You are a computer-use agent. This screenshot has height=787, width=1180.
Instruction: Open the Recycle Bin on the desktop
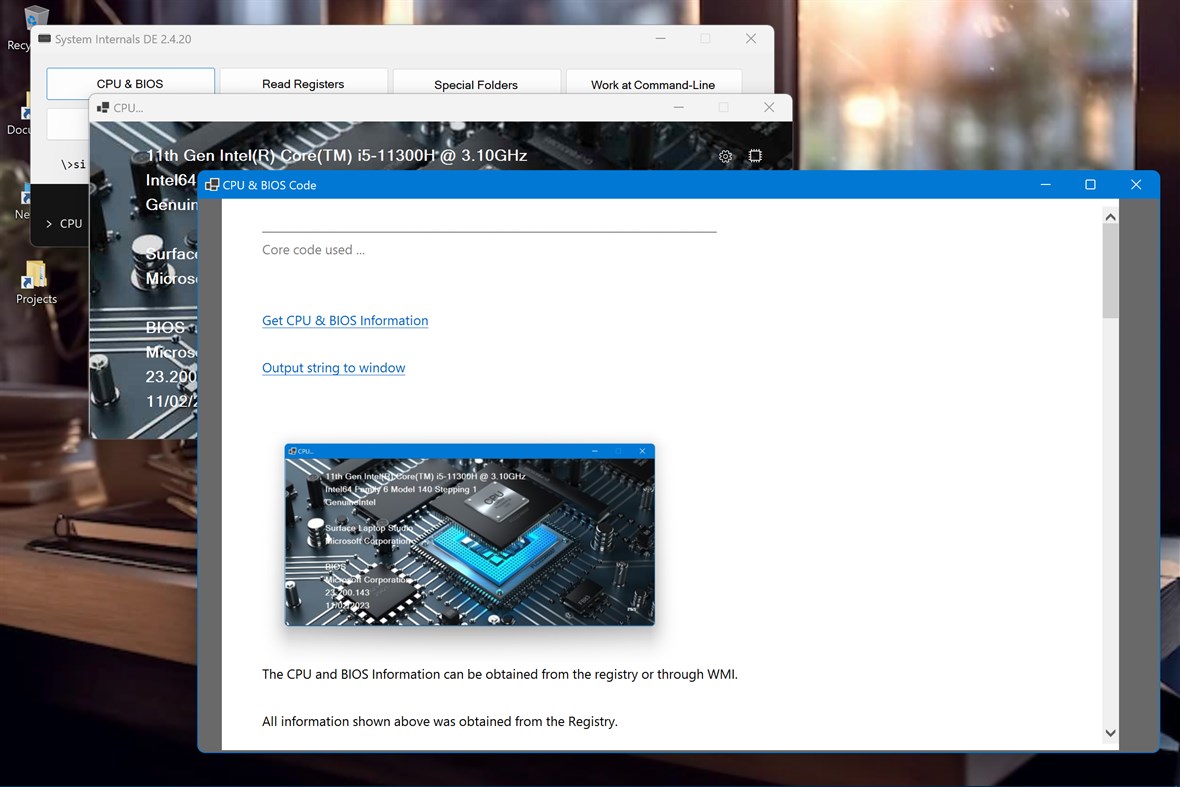pyautogui.click(x=36, y=20)
